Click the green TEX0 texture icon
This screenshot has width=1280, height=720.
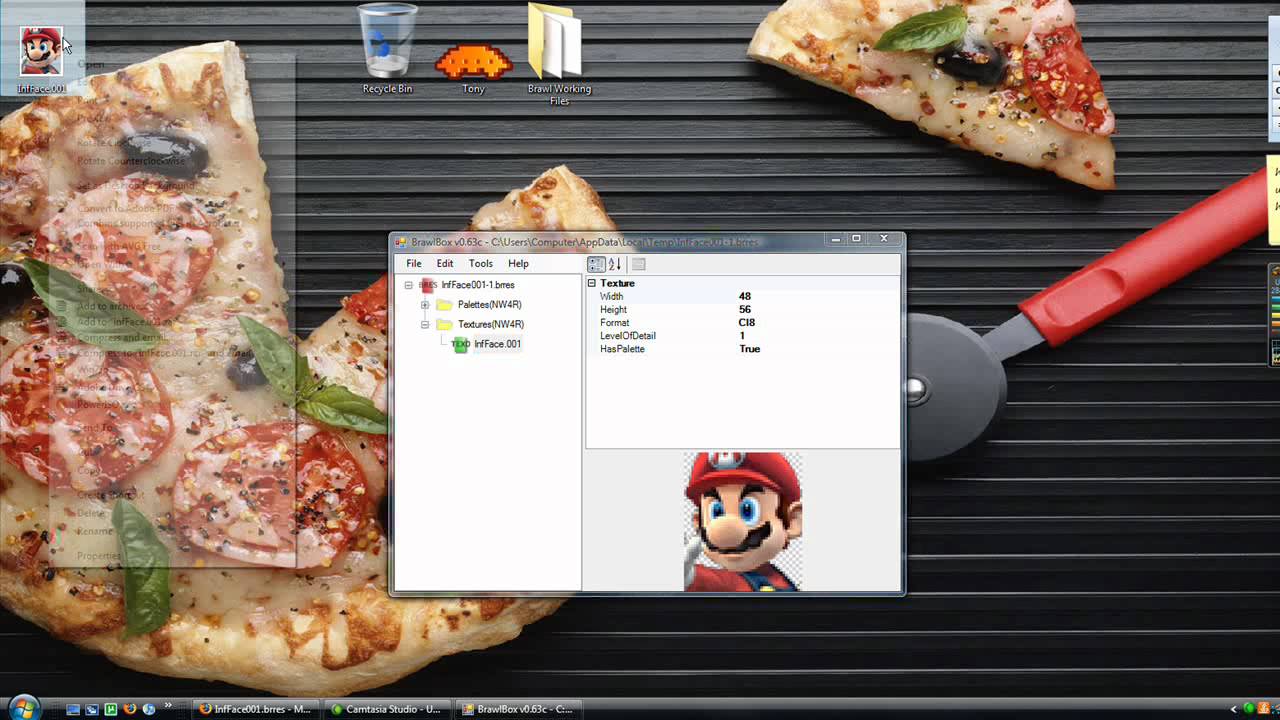pyautogui.click(x=460, y=344)
